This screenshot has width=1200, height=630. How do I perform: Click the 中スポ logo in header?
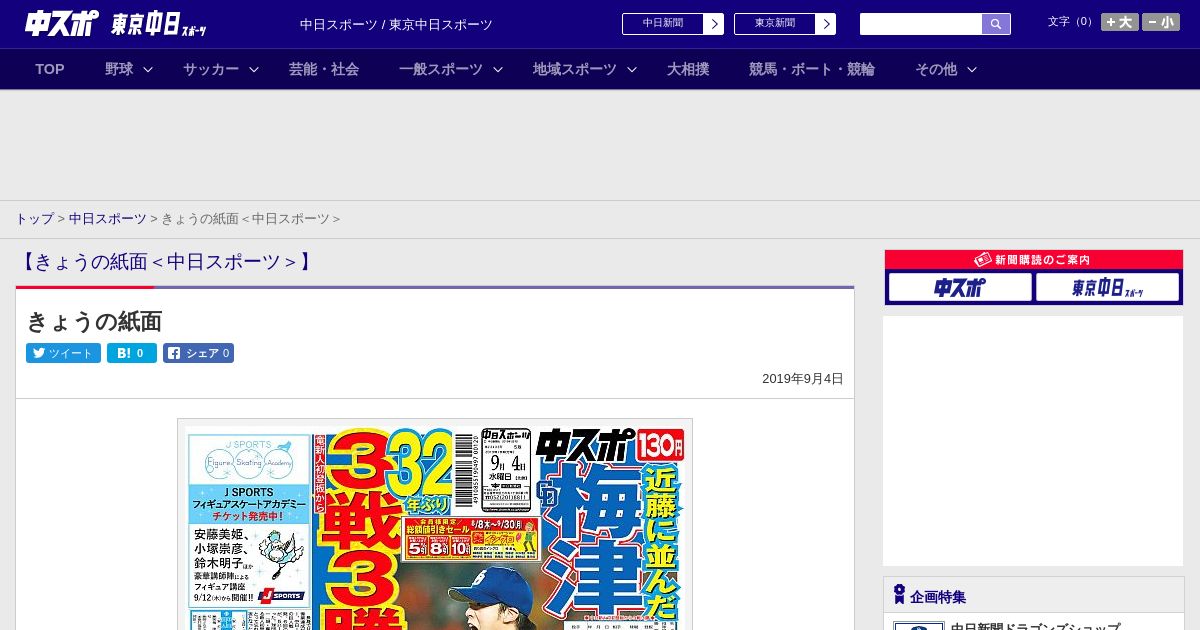tap(61, 23)
